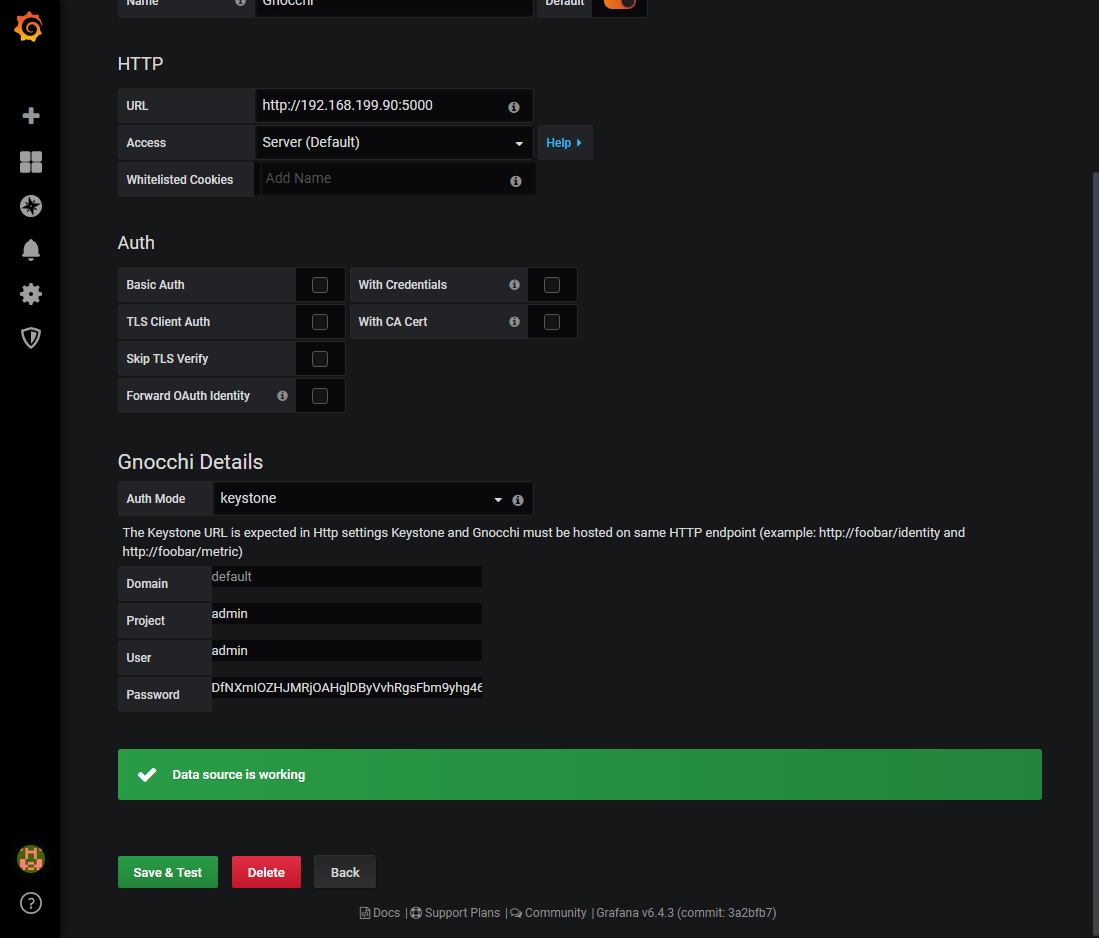The height and width of the screenshot is (938, 1099).
Task: Open the Server Admin shield icon
Action: [30, 337]
